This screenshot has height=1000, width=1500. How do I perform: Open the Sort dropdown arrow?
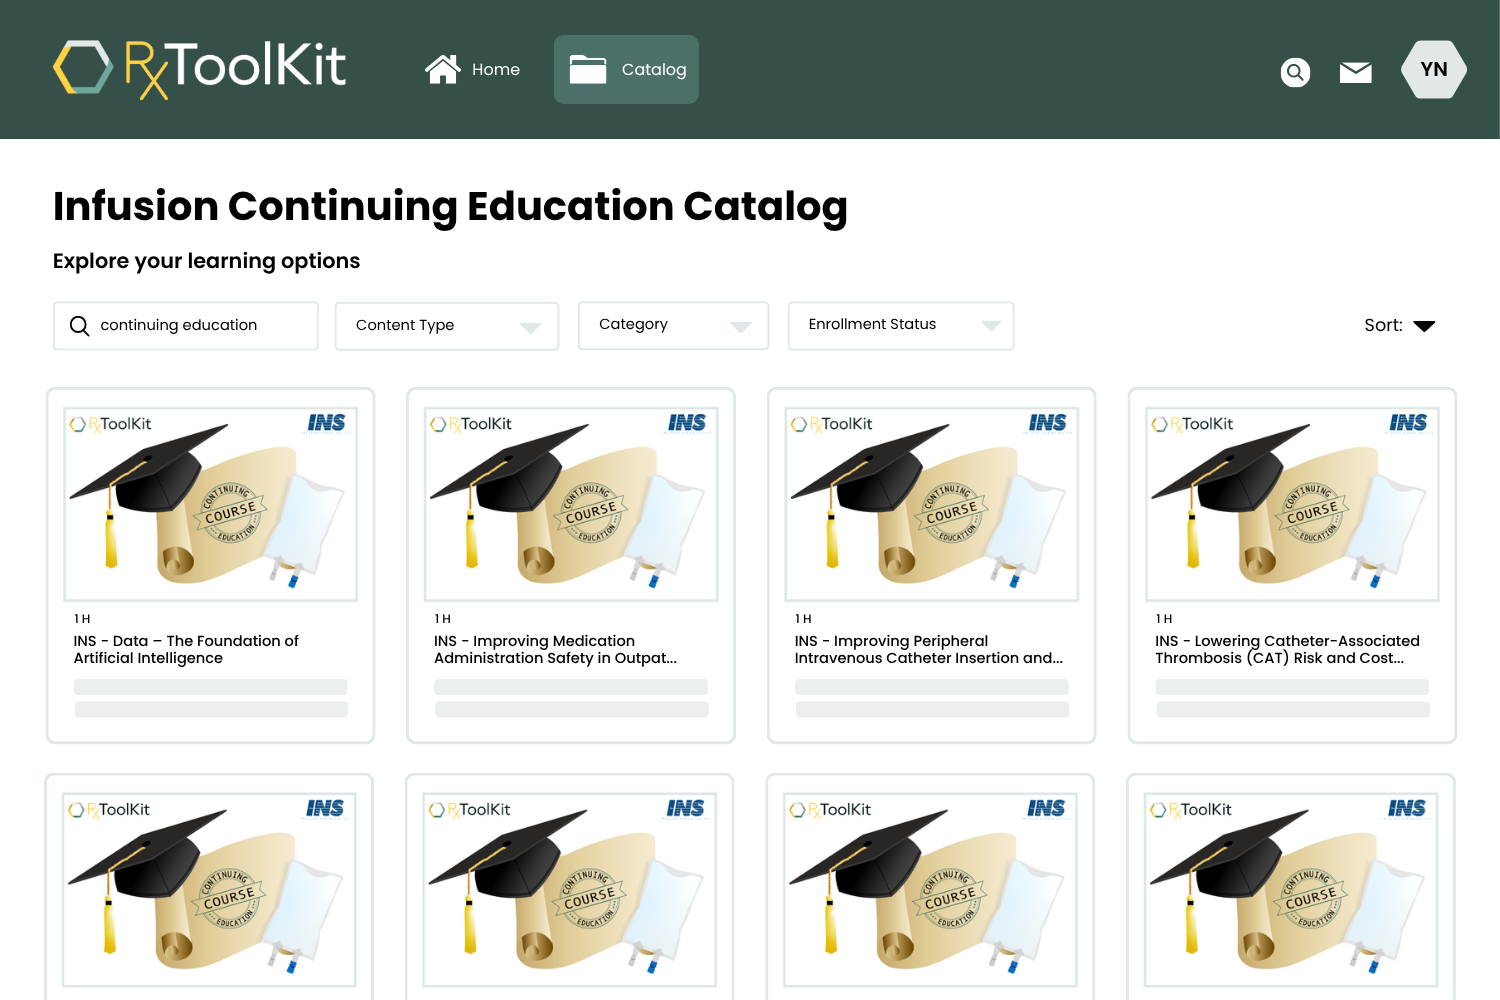pyautogui.click(x=1424, y=326)
